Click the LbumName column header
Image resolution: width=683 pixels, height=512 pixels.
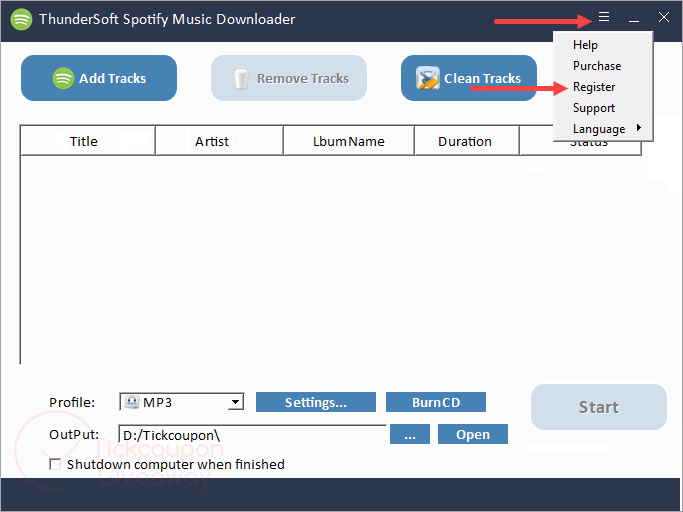click(x=348, y=141)
